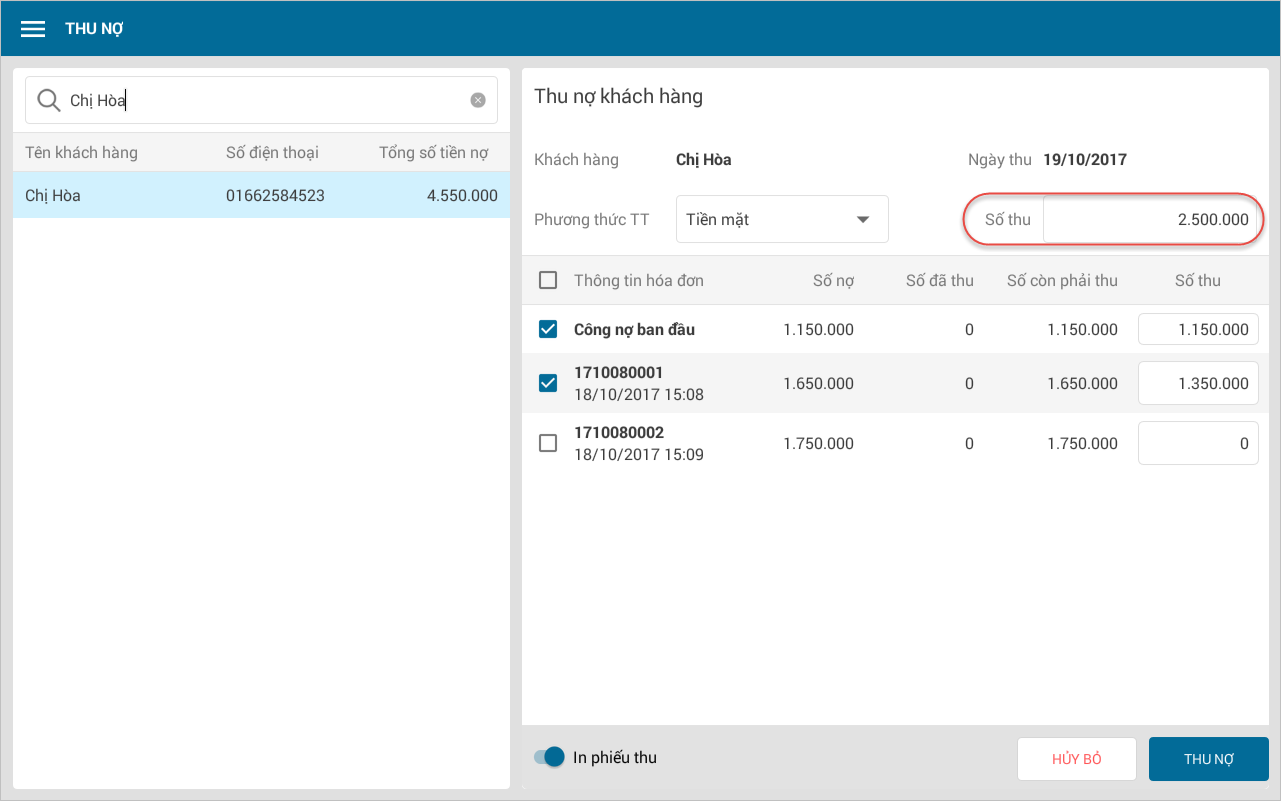Toggle the In phiếu thu switch
1281x801 pixels.
coord(550,757)
